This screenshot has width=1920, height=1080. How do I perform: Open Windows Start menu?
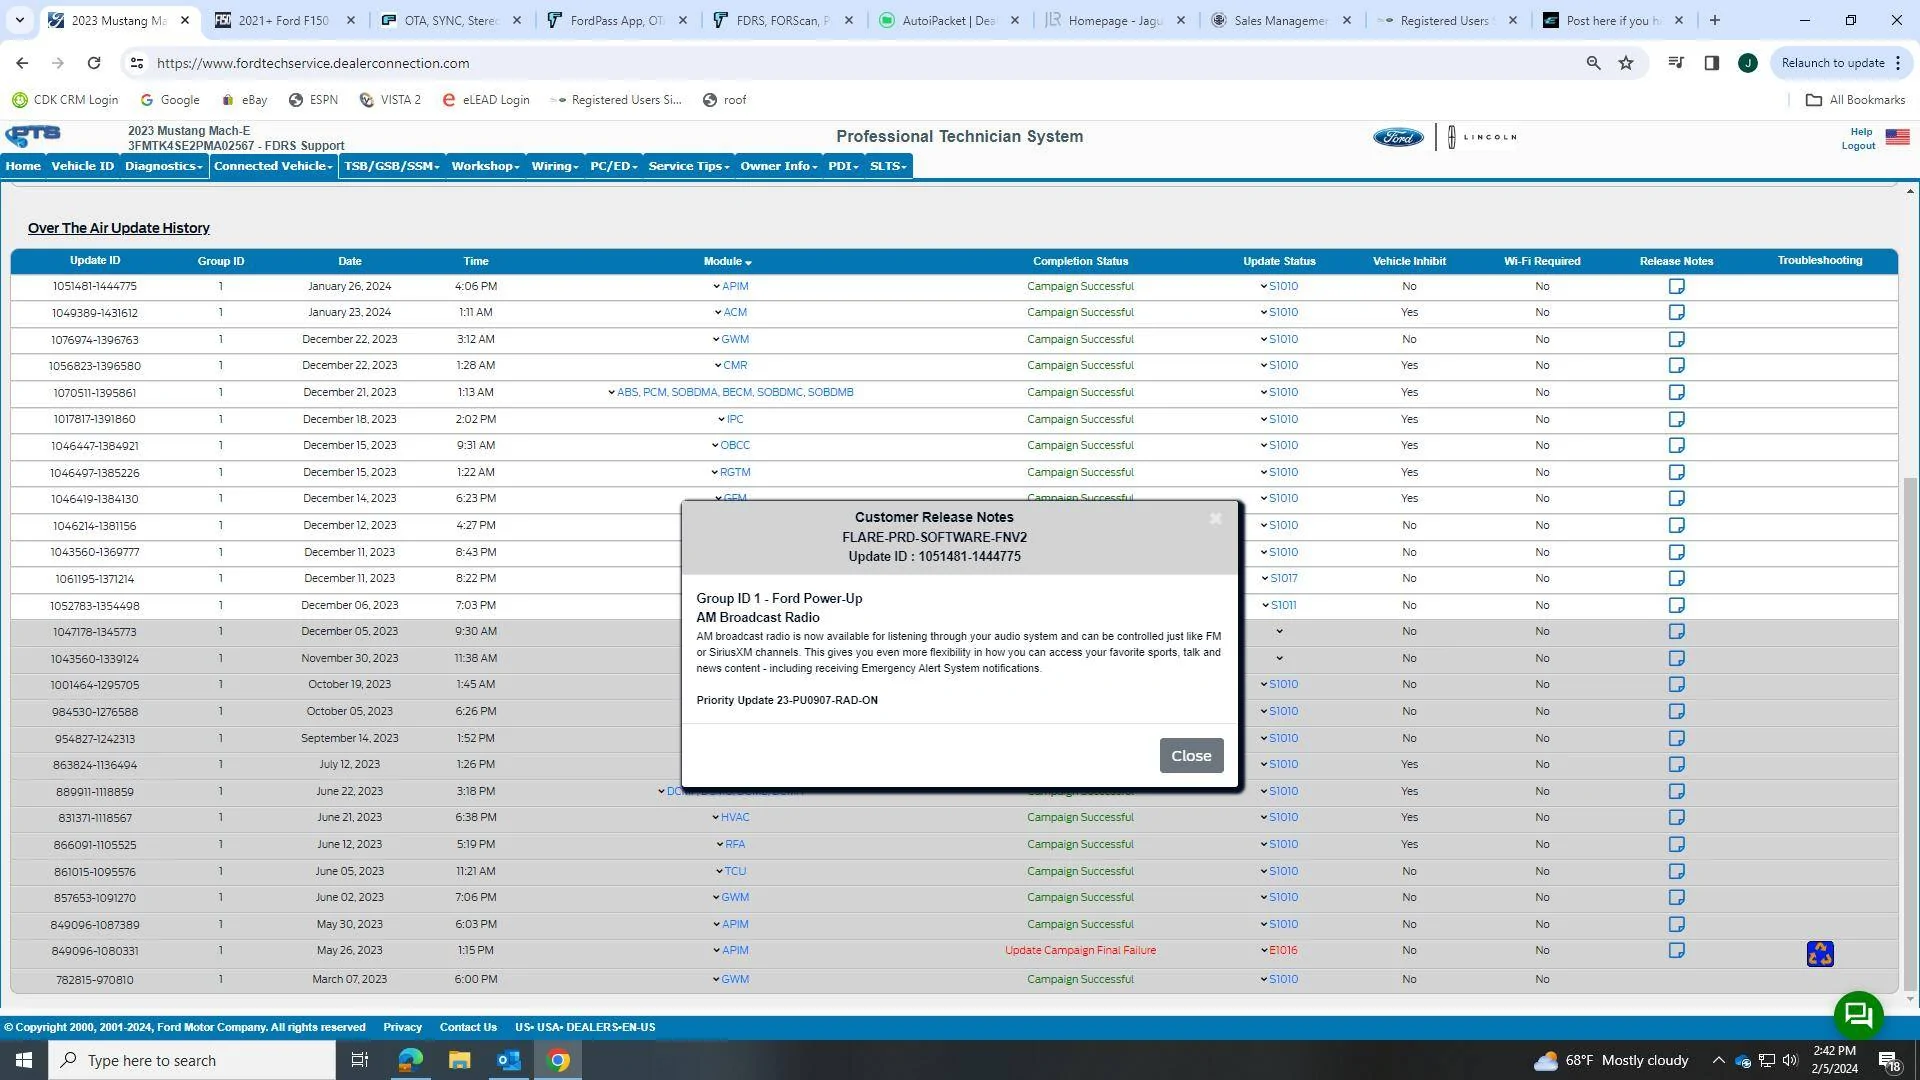24,1060
